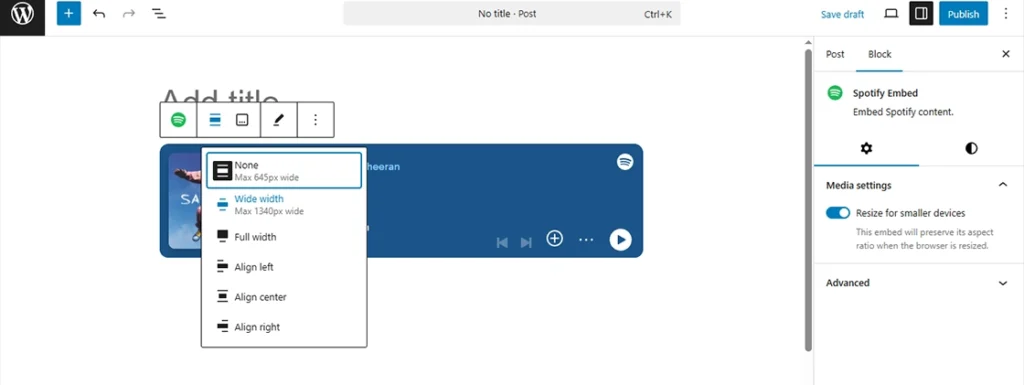The height and width of the screenshot is (385, 1024).
Task: Open the editor options three-dot menu
Action: tap(1006, 14)
